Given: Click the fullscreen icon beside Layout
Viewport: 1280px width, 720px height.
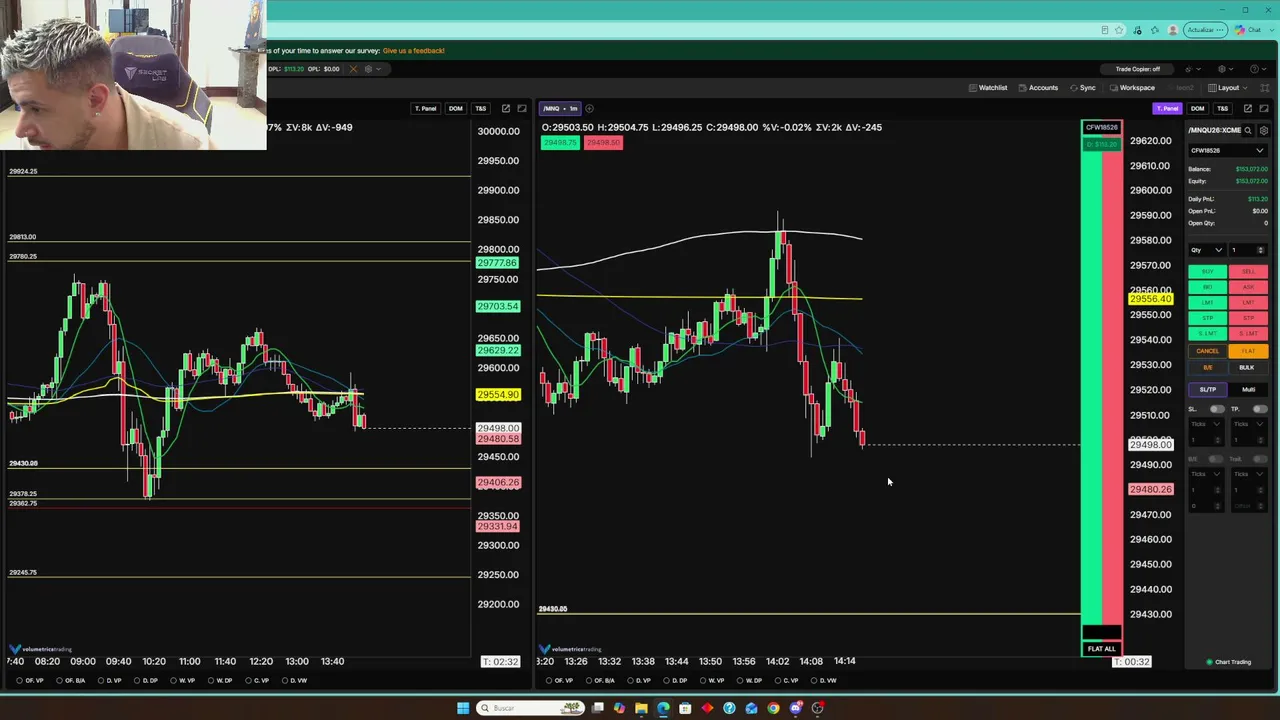Looking at the screenshot, I should tap(1264, 88).
